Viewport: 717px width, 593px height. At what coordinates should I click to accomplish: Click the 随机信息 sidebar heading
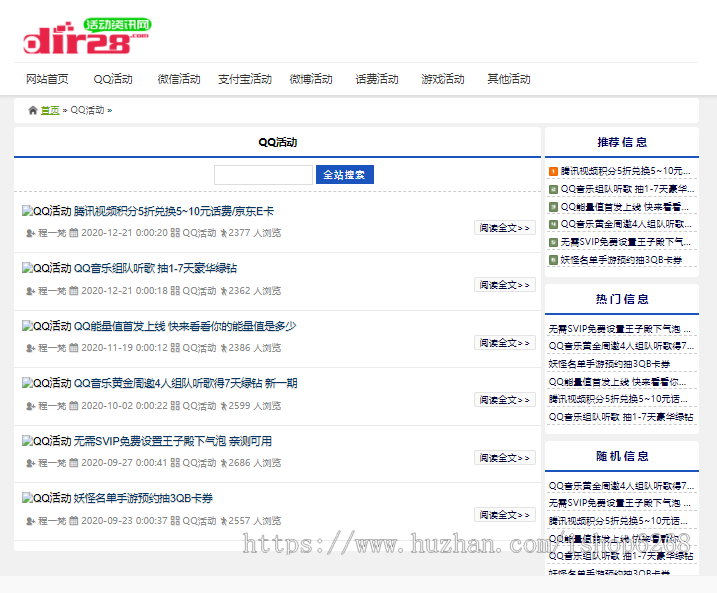pos(622,456)
